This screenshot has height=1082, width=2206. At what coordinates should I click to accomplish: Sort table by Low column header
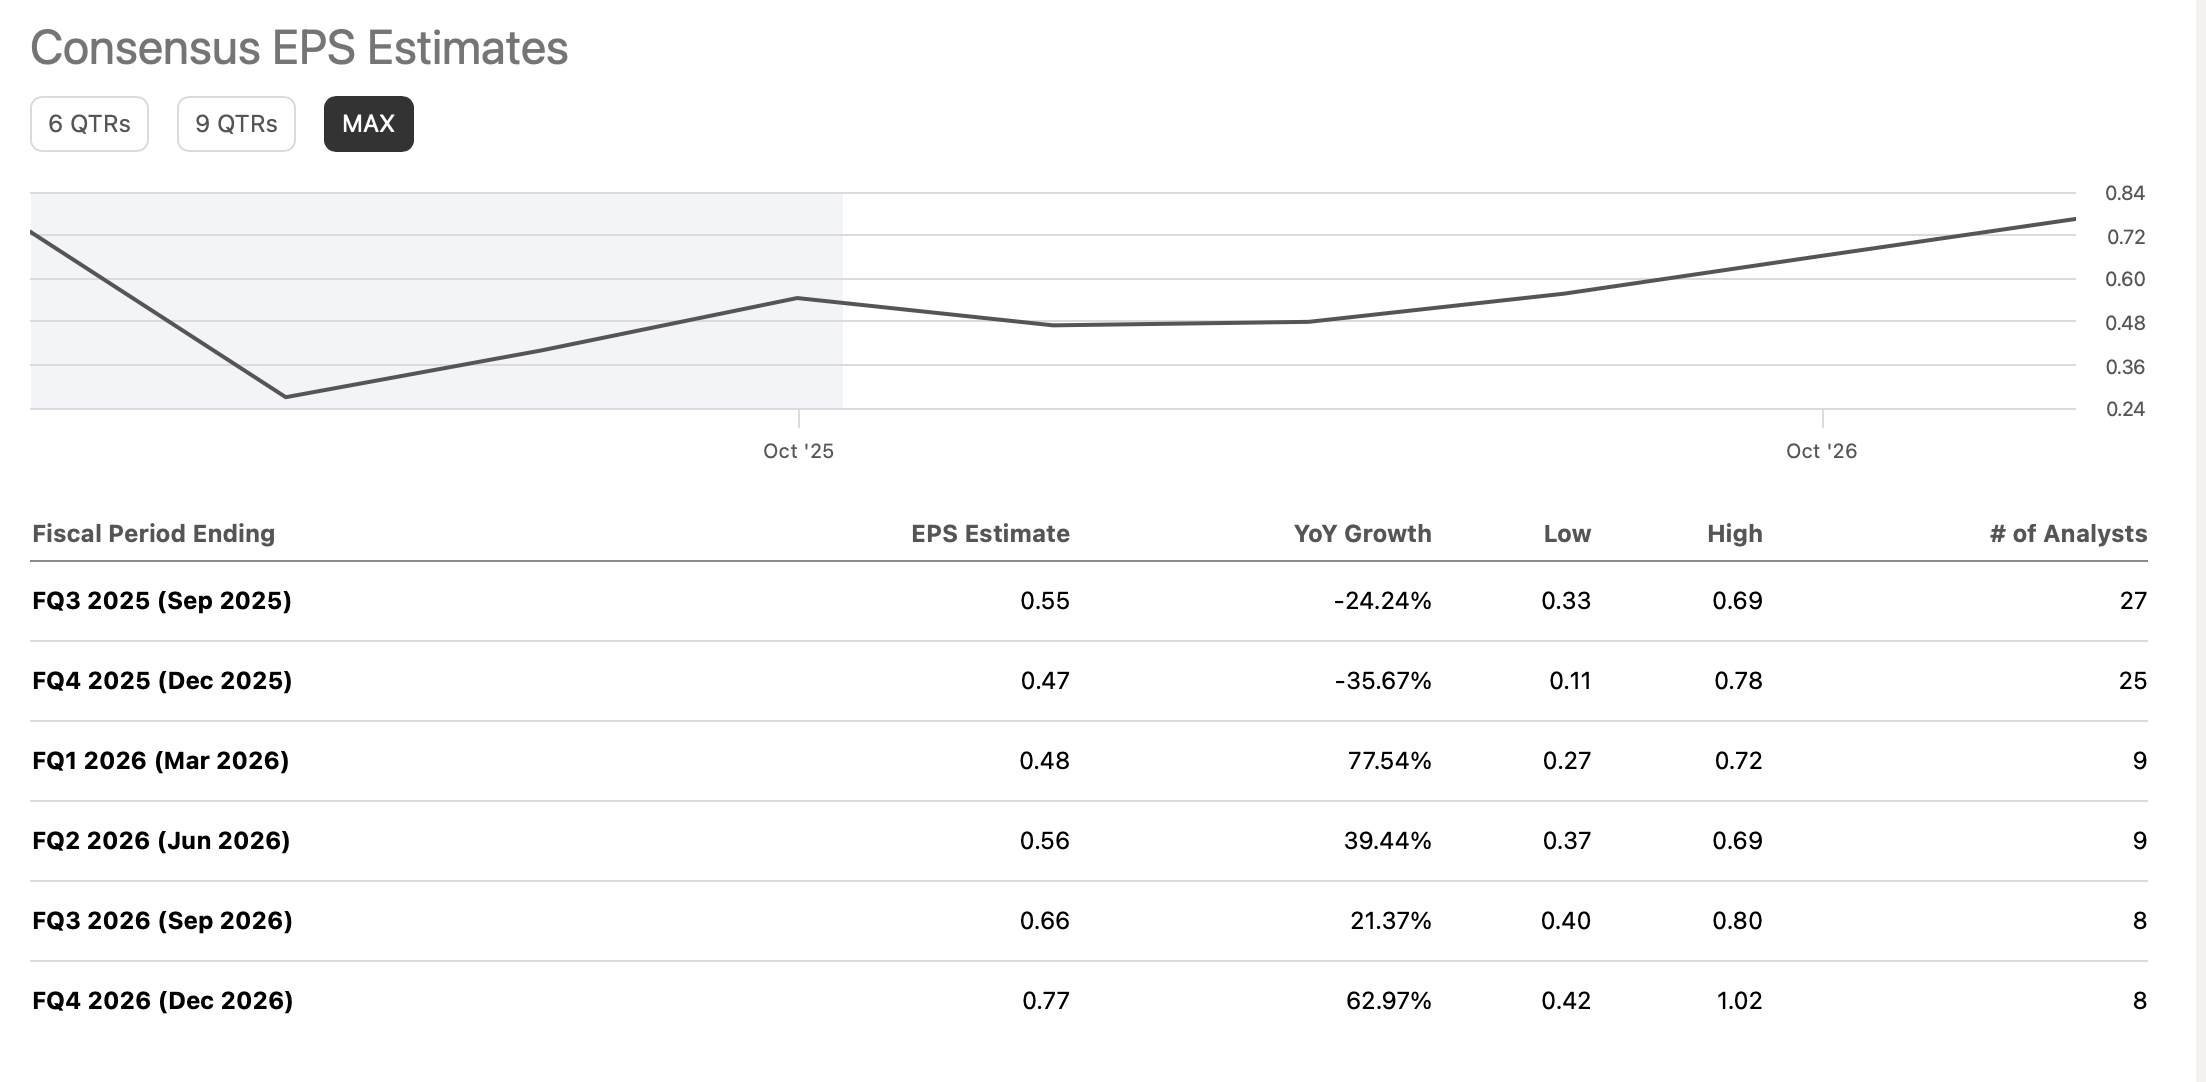[1567, 533]
